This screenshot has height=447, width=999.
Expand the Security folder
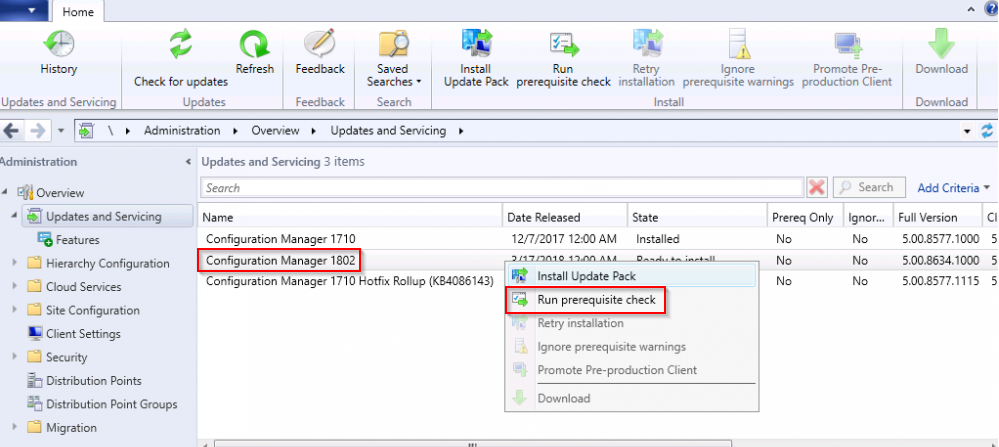coord(15,357)
